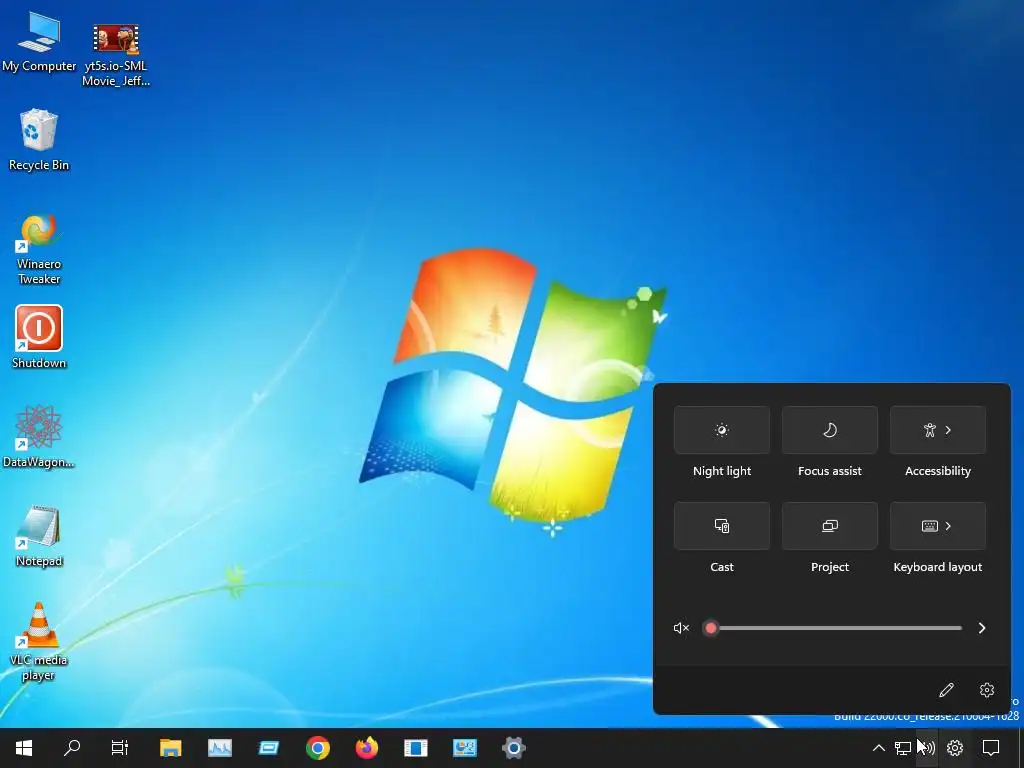Select the Recycle Bin icon
The image size is (1024, 768).
click(39, 140)
